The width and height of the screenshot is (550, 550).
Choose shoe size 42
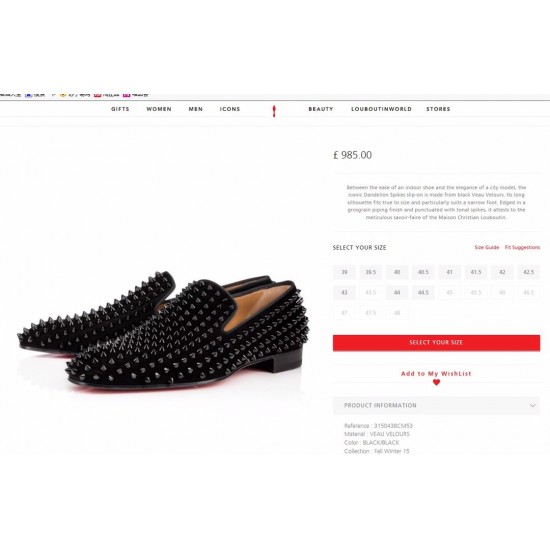tap(502, 272)
